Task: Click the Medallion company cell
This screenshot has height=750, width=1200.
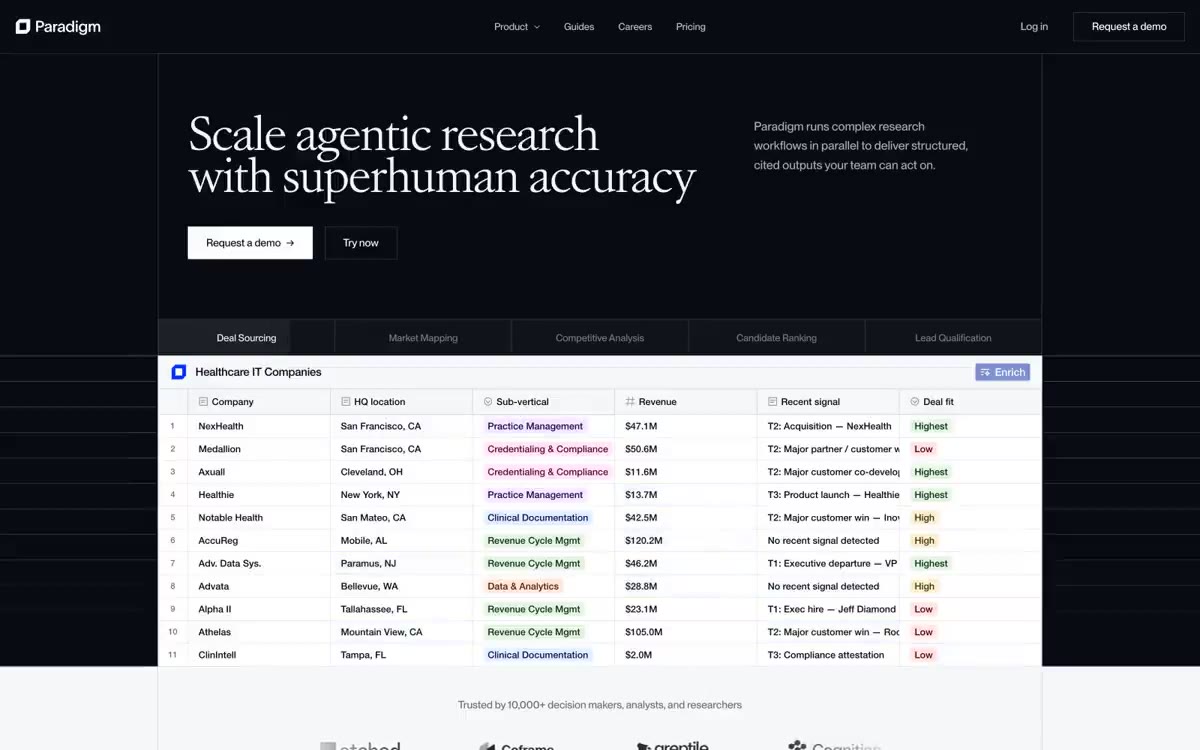Action: [259, 449]
